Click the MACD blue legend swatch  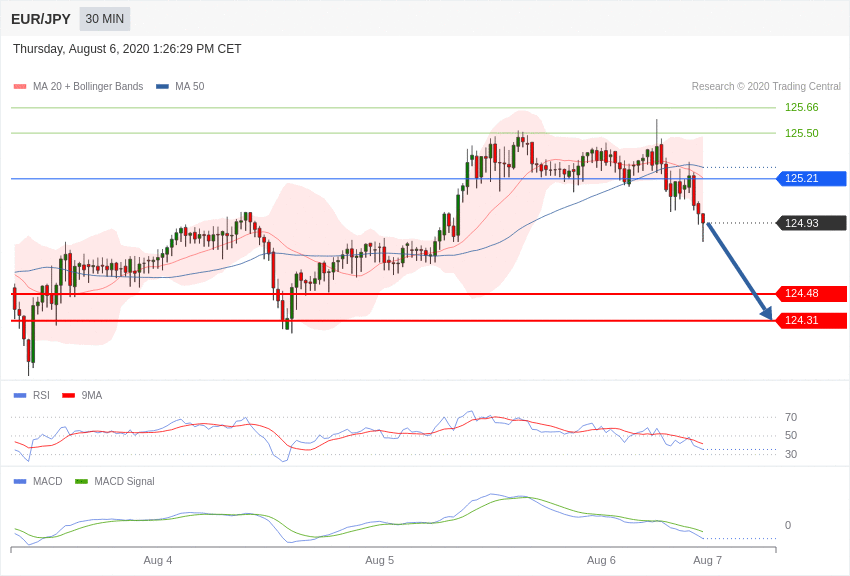pos(20,482)
